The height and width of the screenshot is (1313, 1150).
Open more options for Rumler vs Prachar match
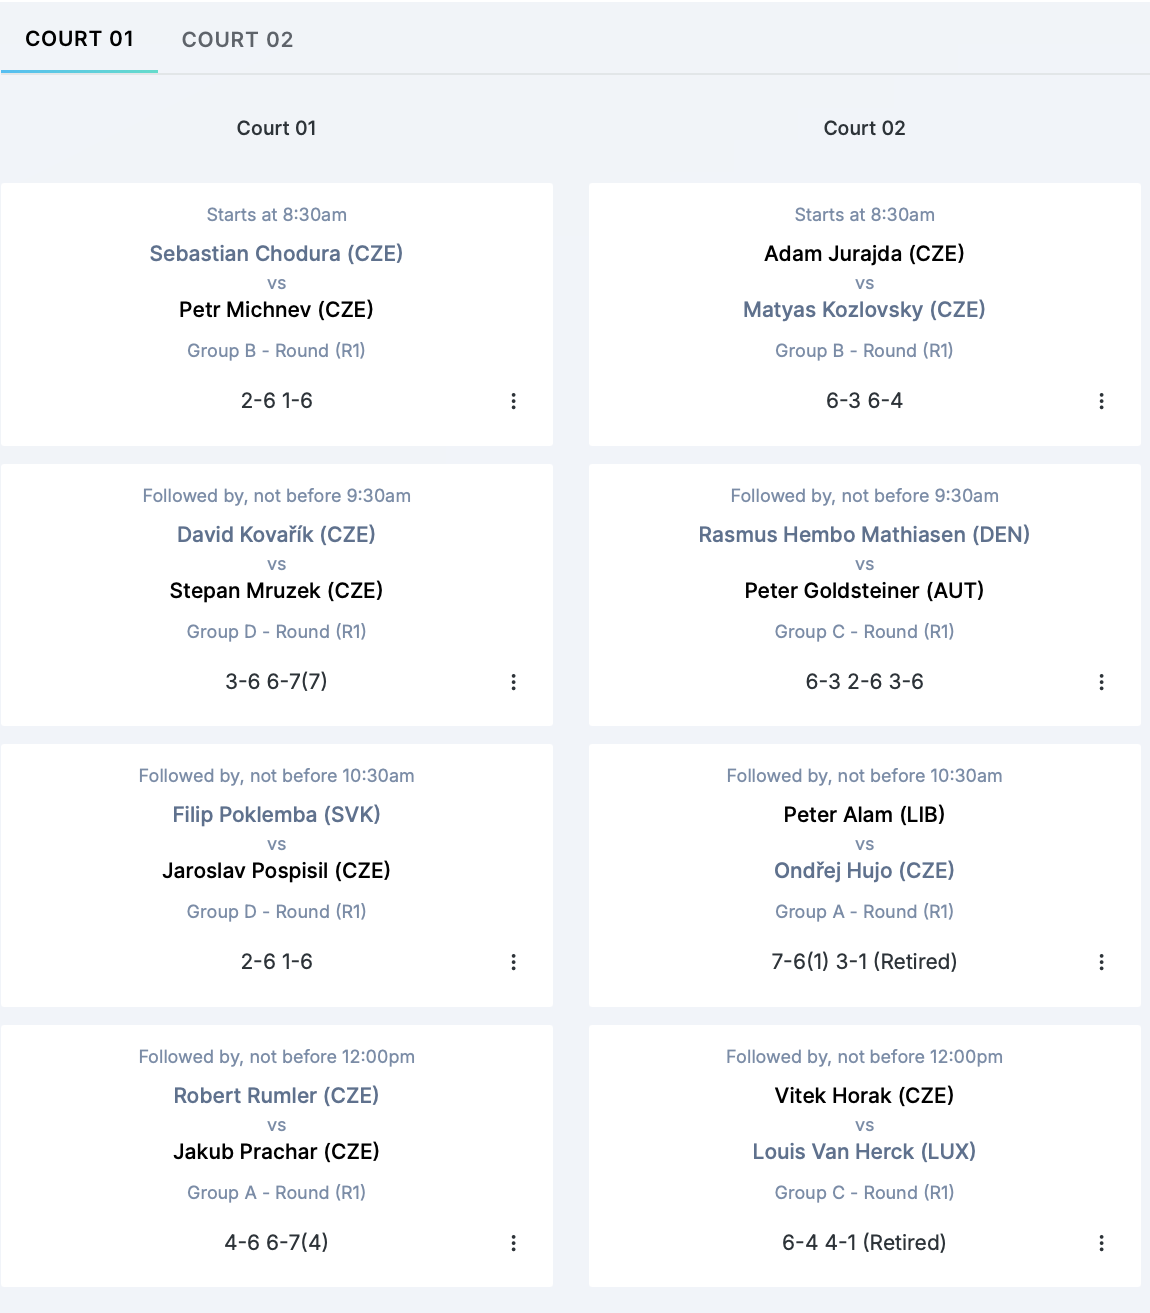coord(513,1243)
